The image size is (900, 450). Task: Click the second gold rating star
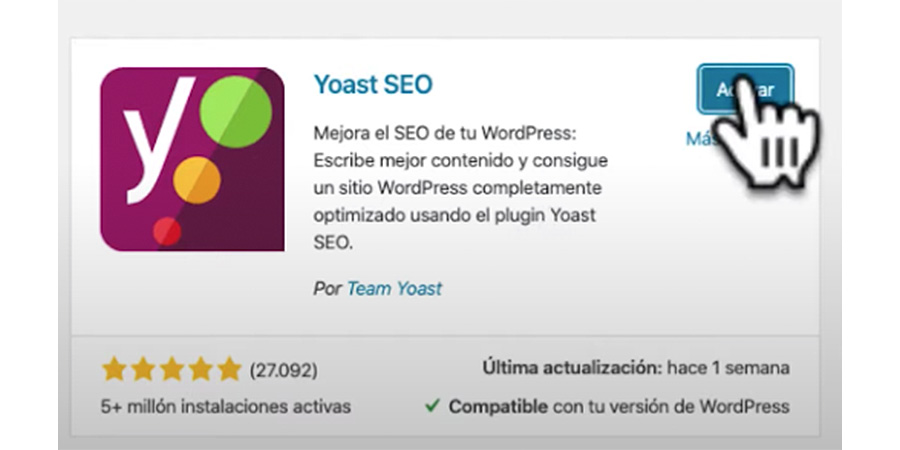(143, 369)
